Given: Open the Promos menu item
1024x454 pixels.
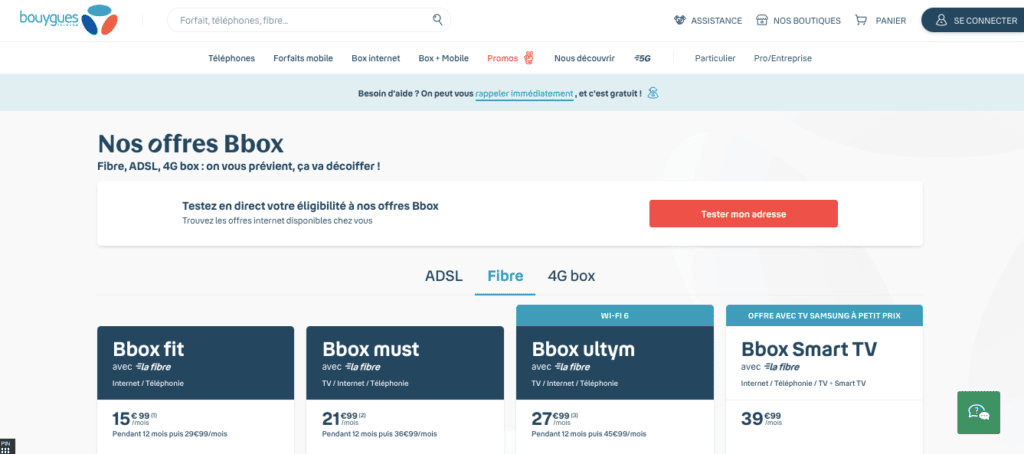Looking at the screenshot, I should (502, 58).
